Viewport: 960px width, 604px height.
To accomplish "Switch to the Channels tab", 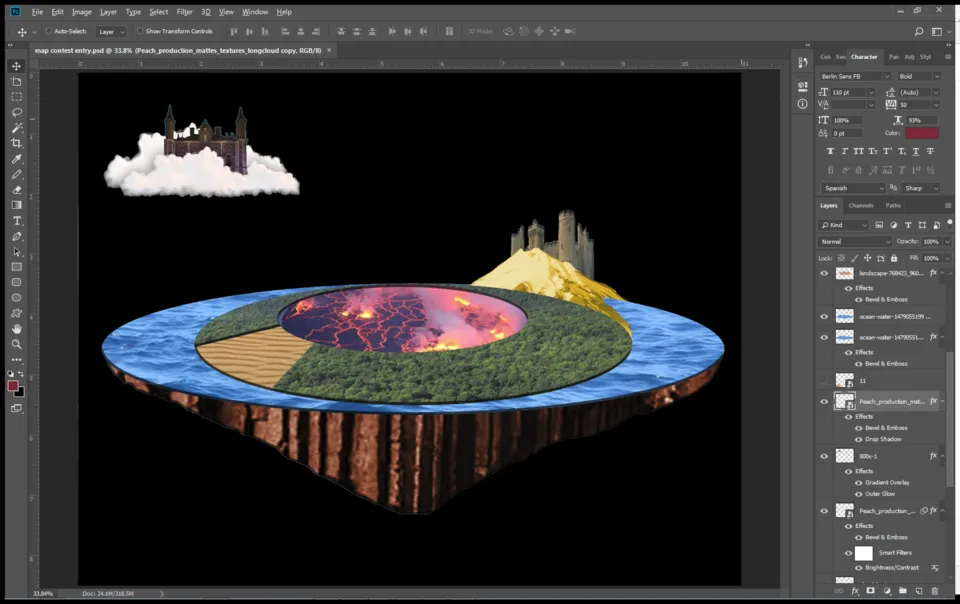I will [x=861, y=206].
